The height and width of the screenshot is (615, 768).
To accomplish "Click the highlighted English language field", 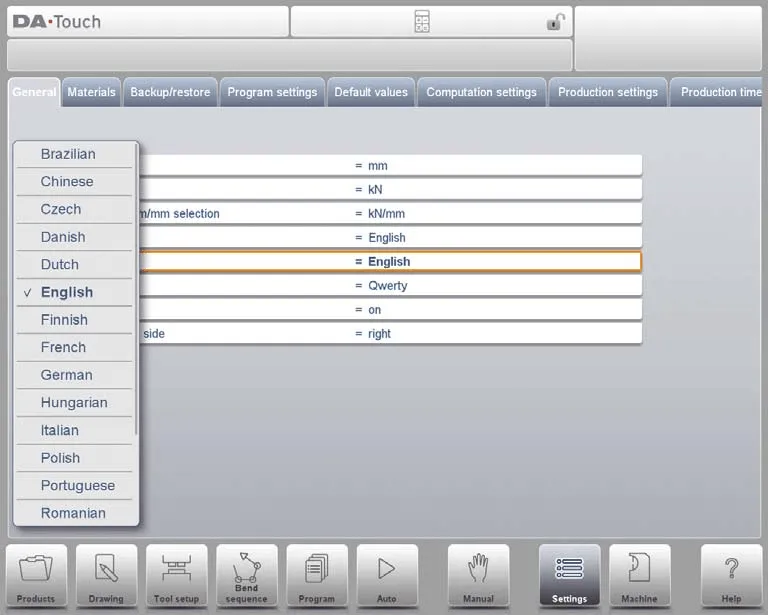I will click(495, 262).
